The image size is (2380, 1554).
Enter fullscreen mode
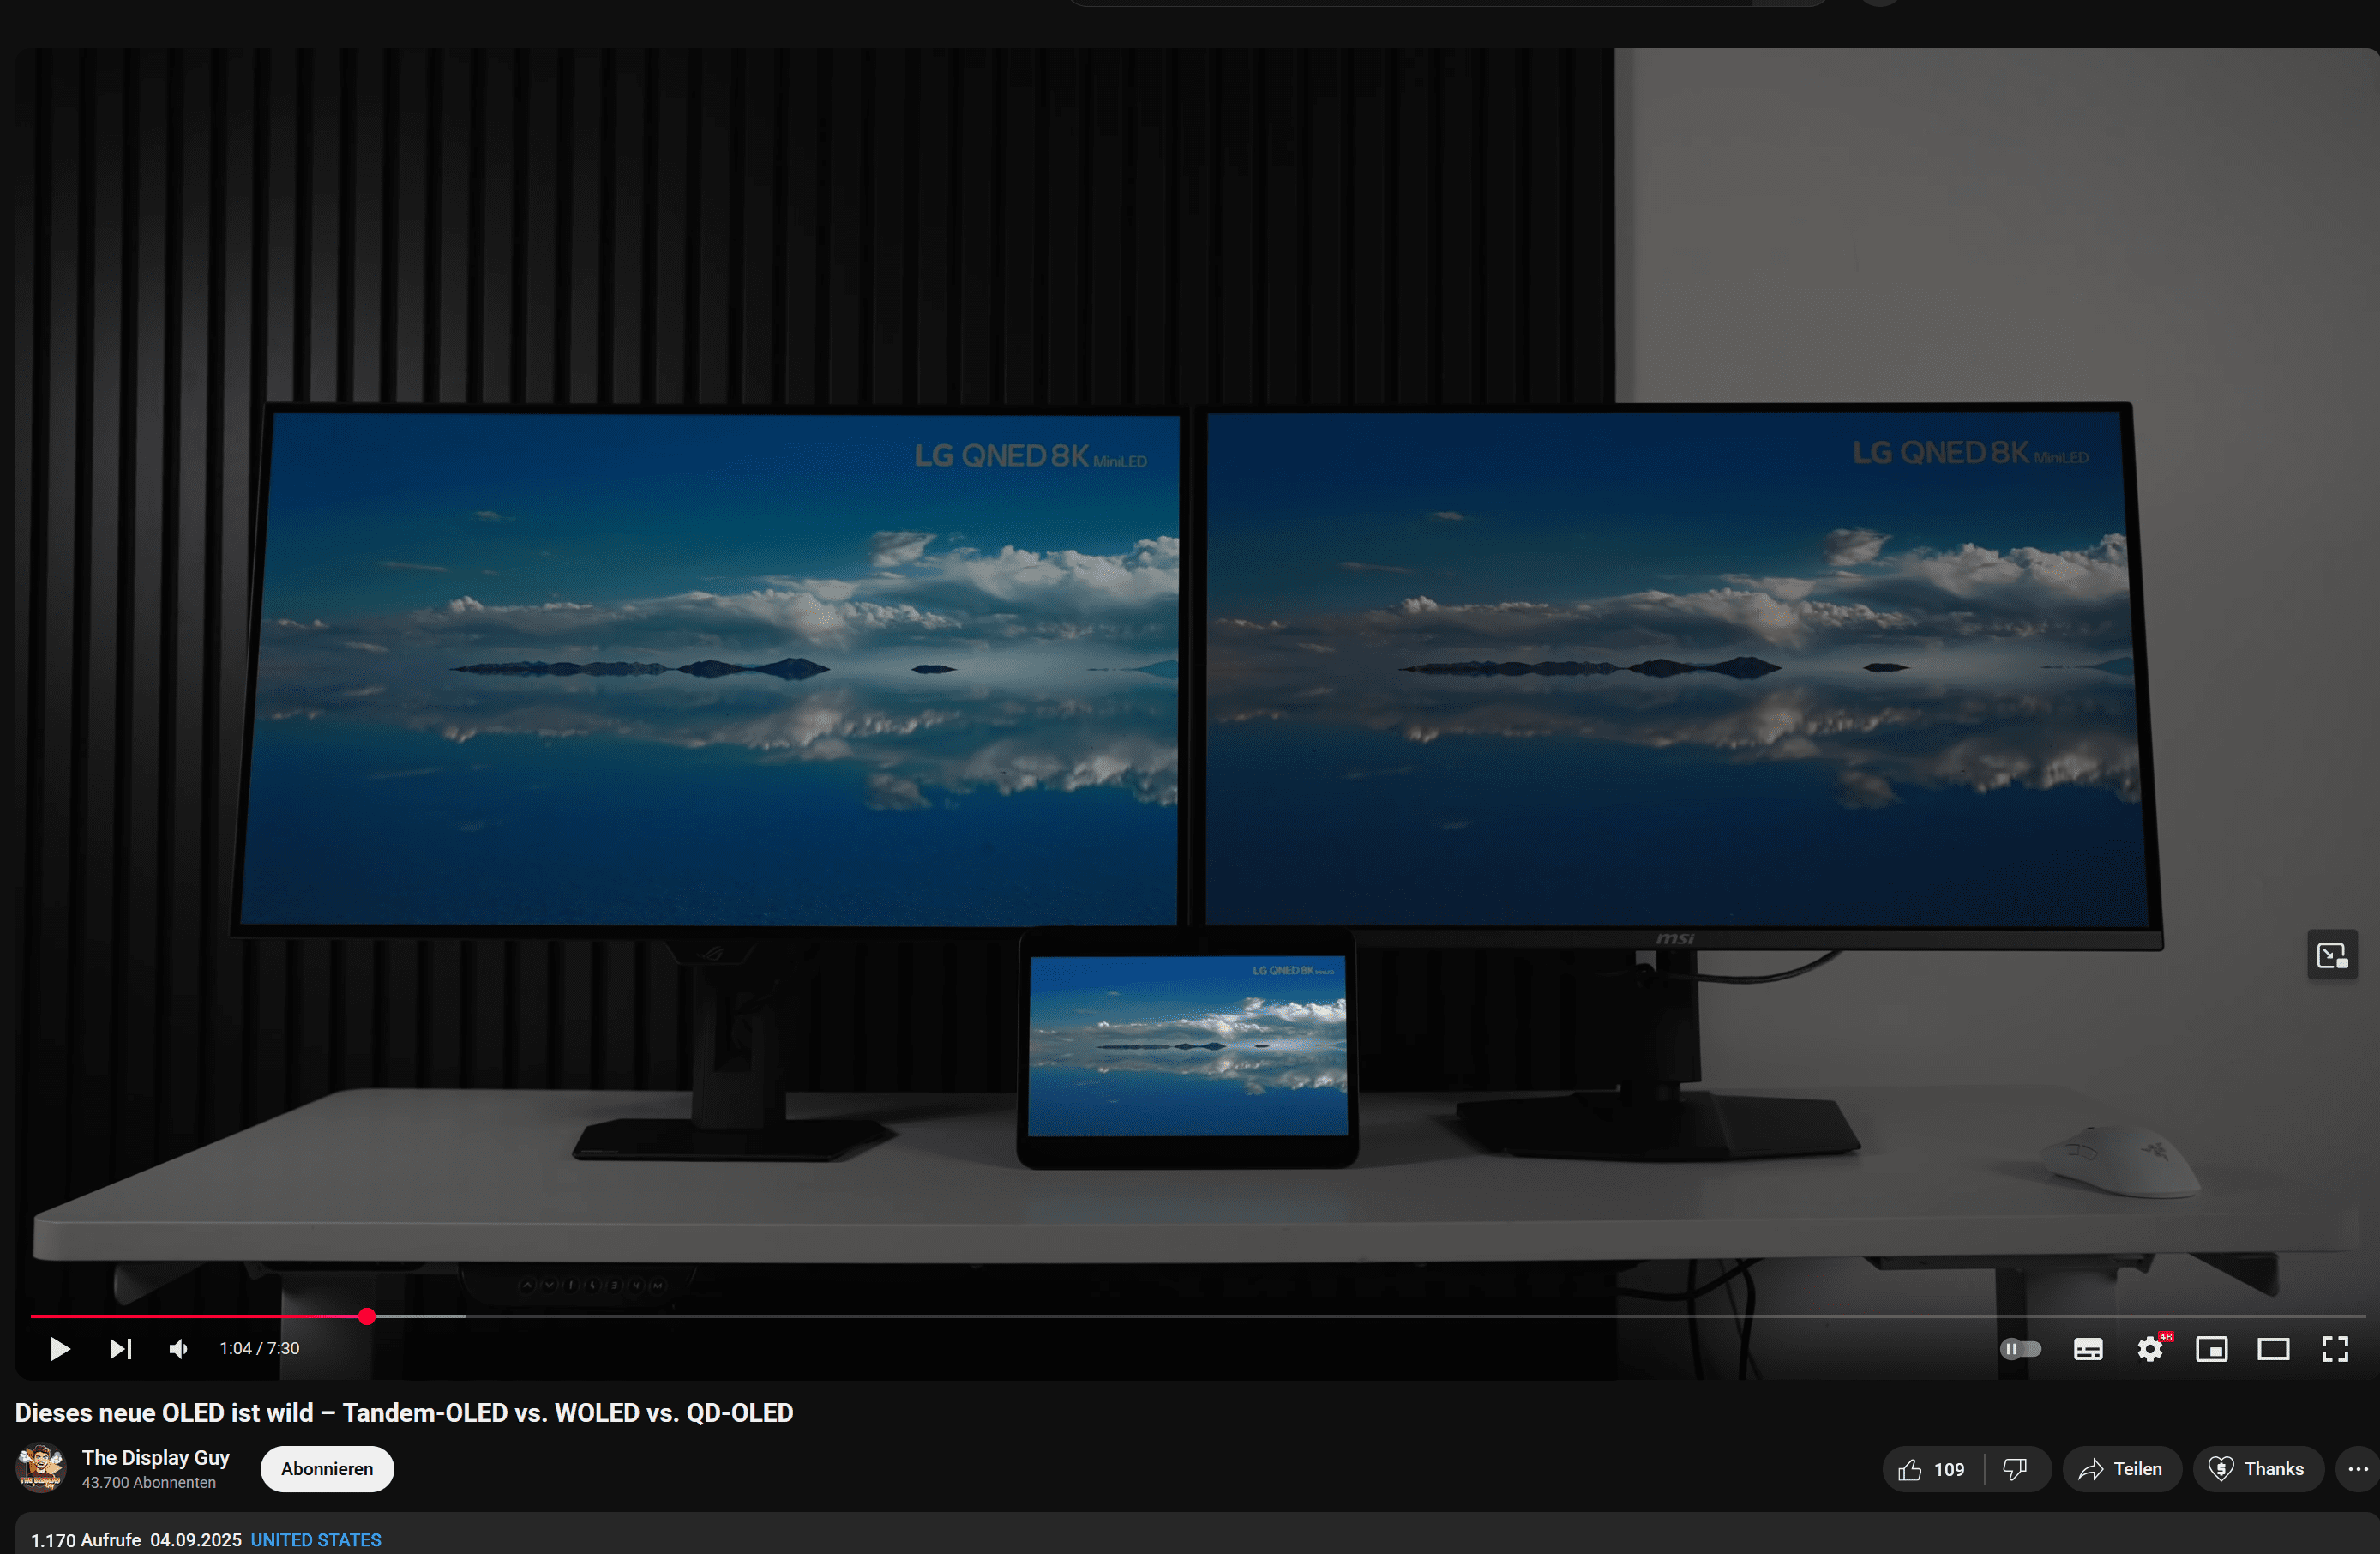pyautogui.click(x=2335, y=1349)
